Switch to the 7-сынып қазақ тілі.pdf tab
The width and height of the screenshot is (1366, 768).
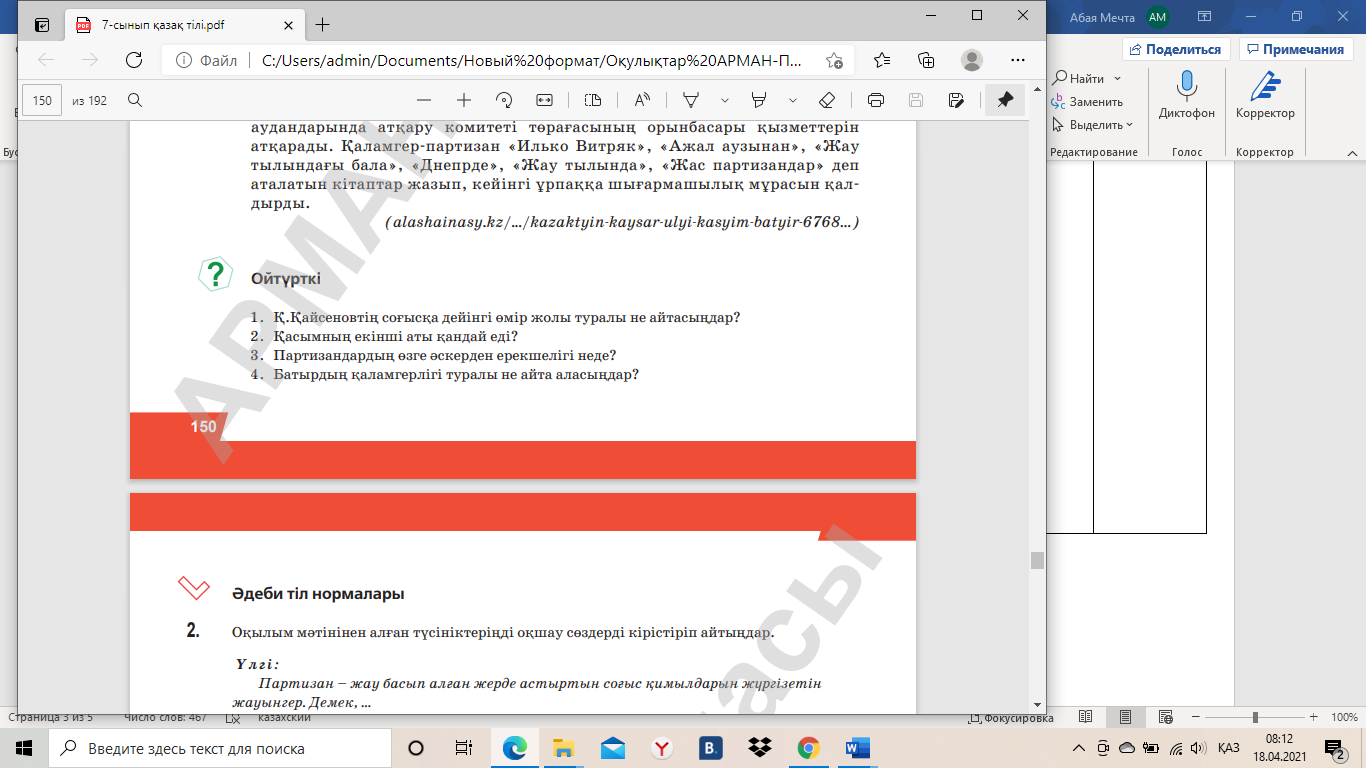coord(185,25)
